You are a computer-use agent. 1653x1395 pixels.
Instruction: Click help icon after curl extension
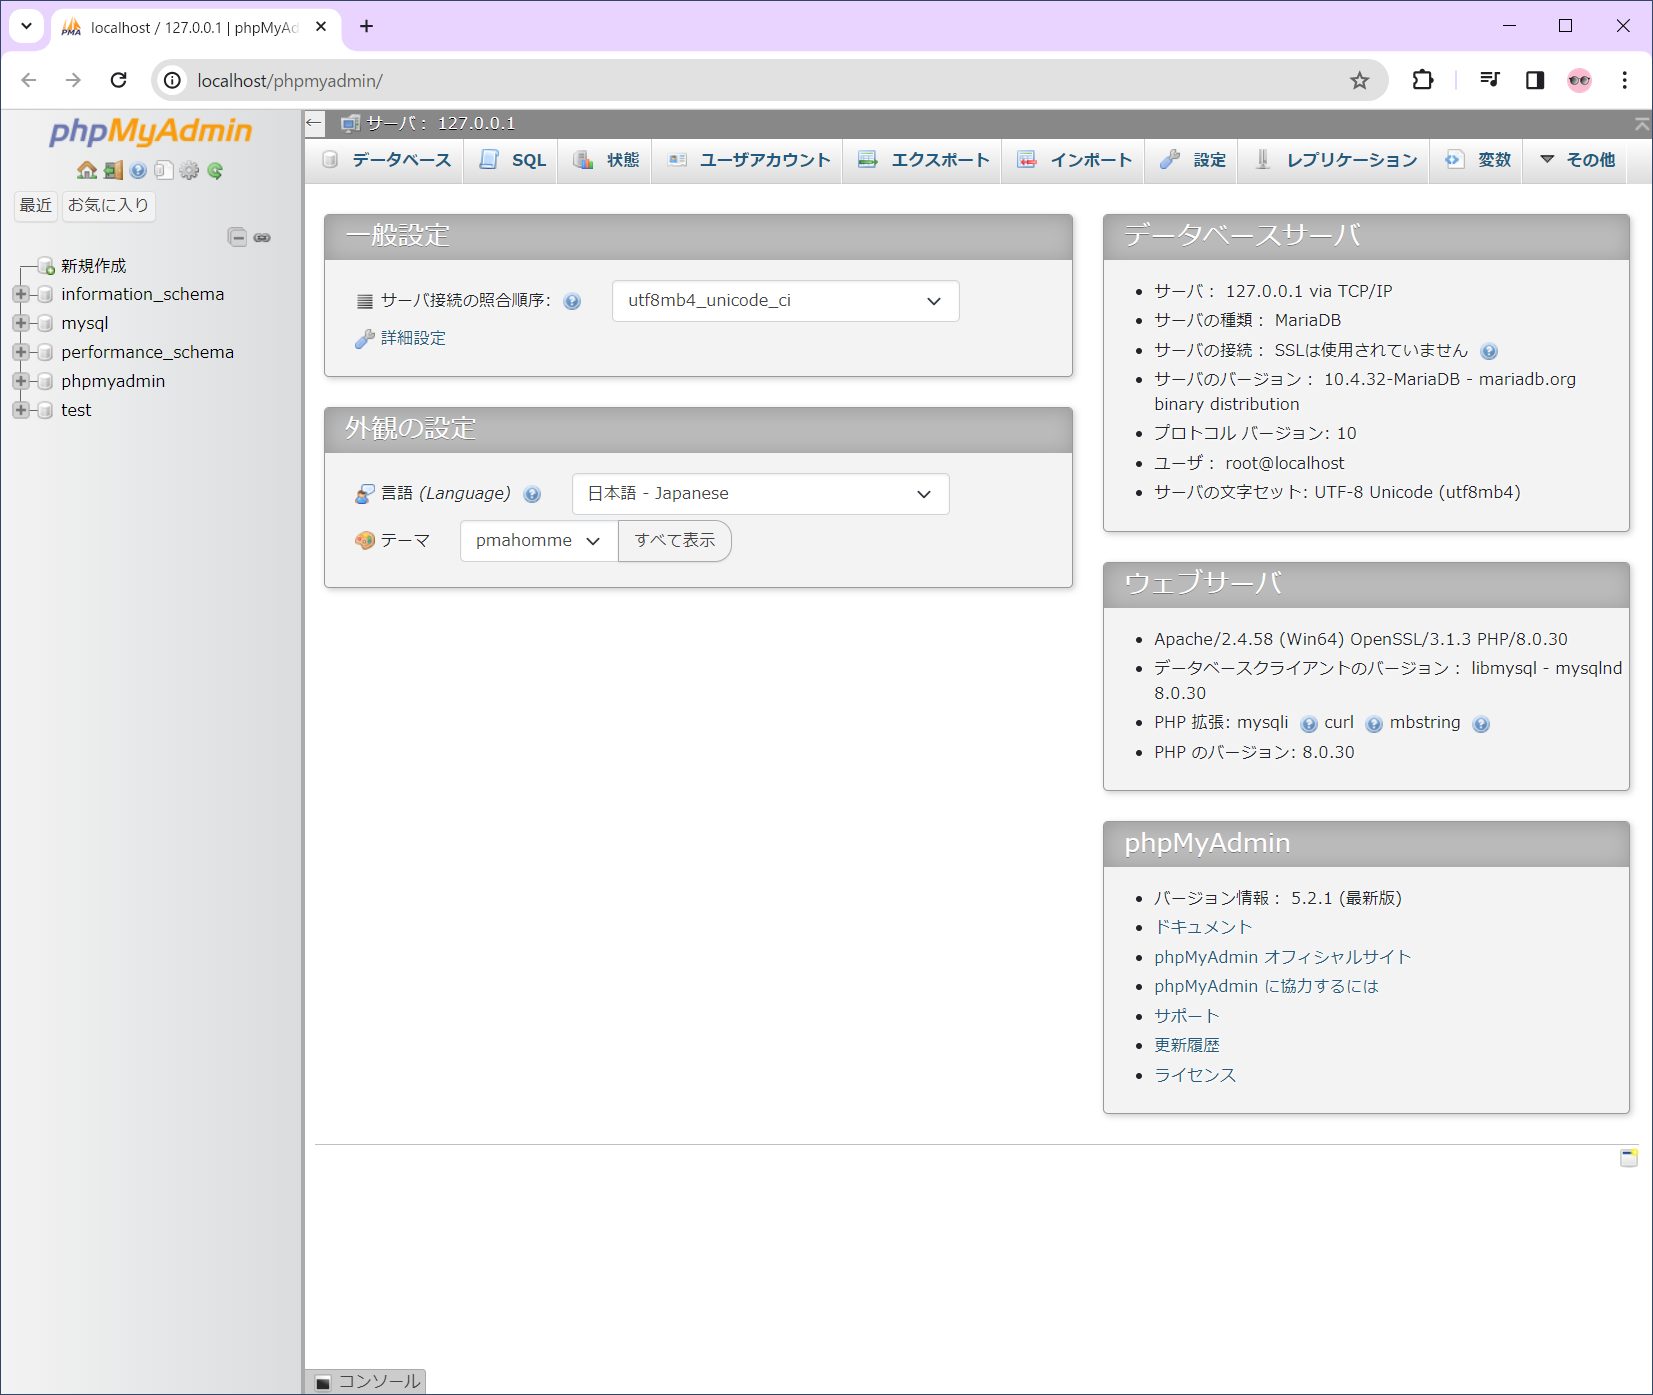pyautogui.click(x=1374, y=724)
